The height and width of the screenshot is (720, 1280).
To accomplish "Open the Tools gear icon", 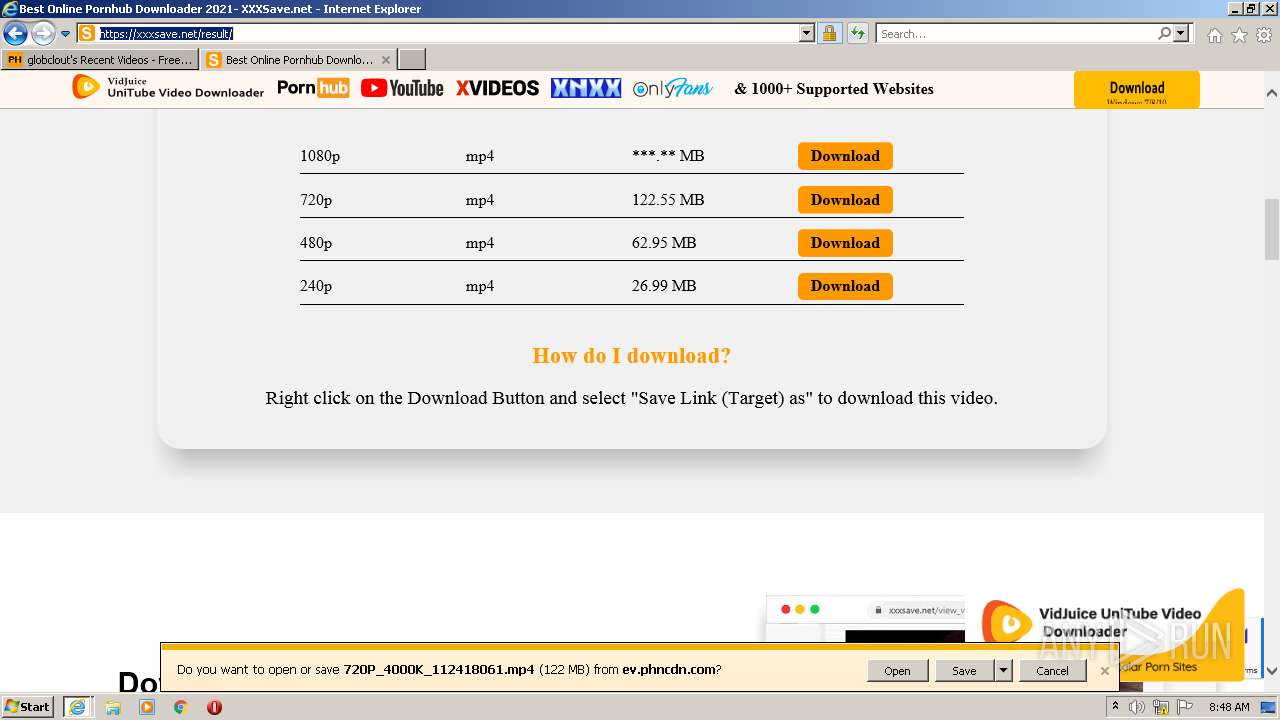I will point(1264,35).
